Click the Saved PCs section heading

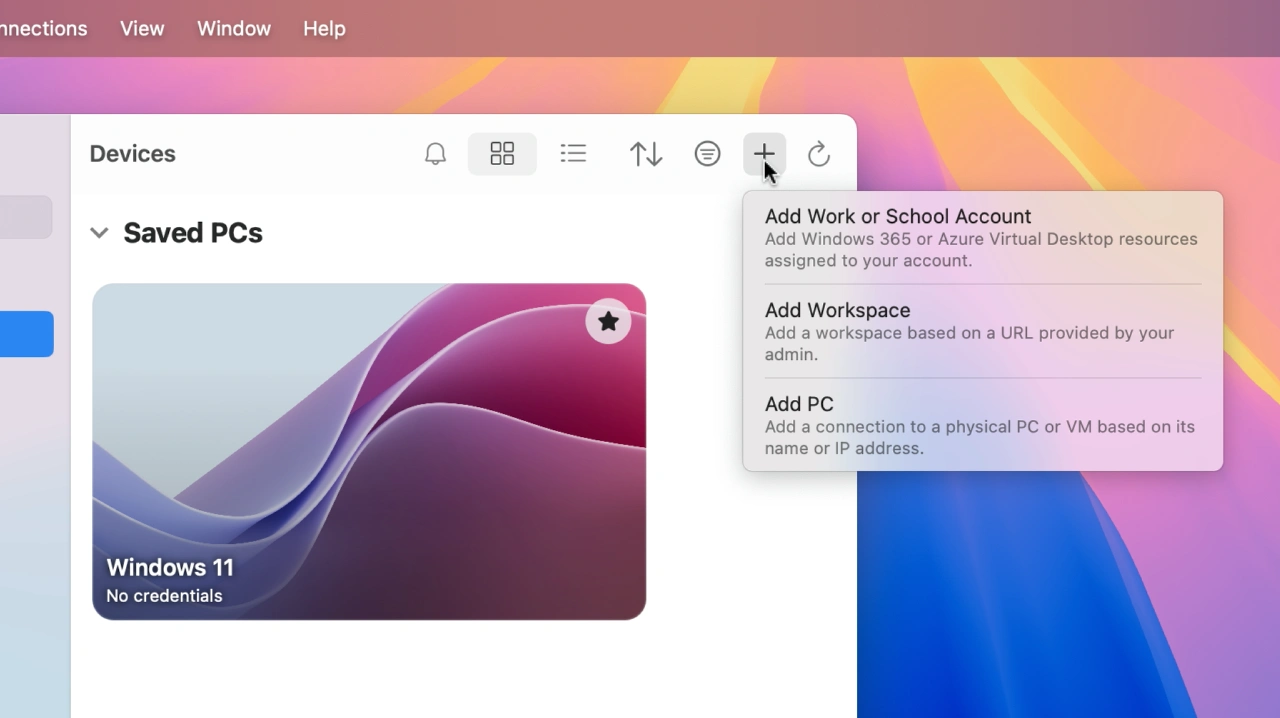192,233
